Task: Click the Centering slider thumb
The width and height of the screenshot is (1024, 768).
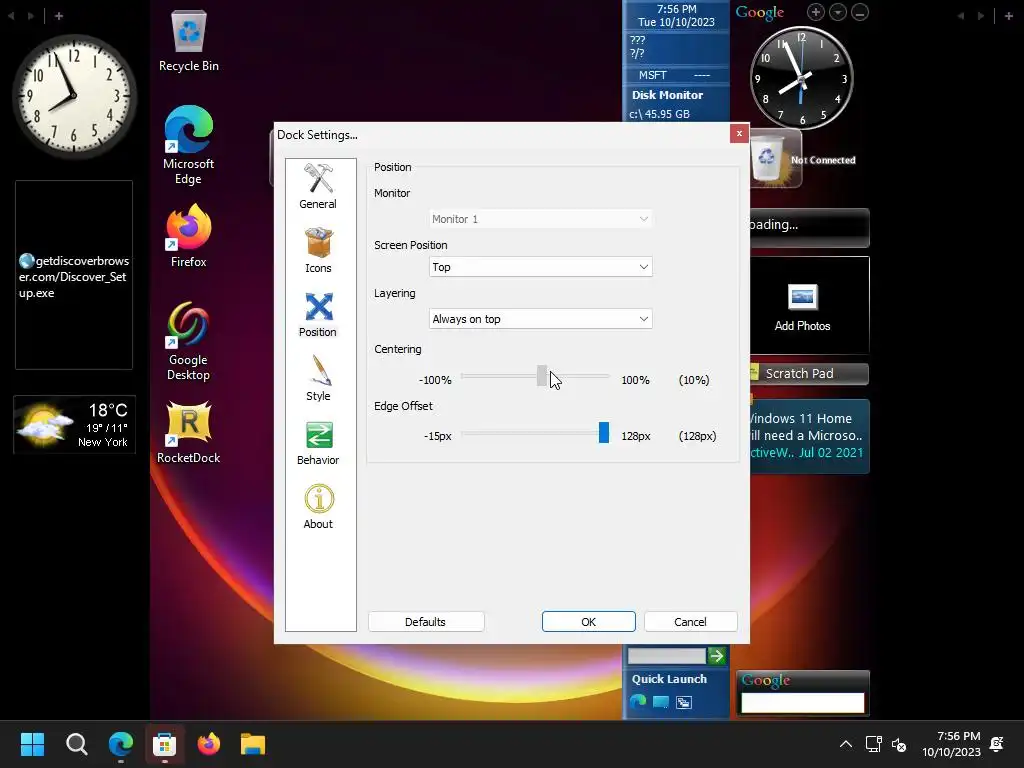Action: [541, 376]
